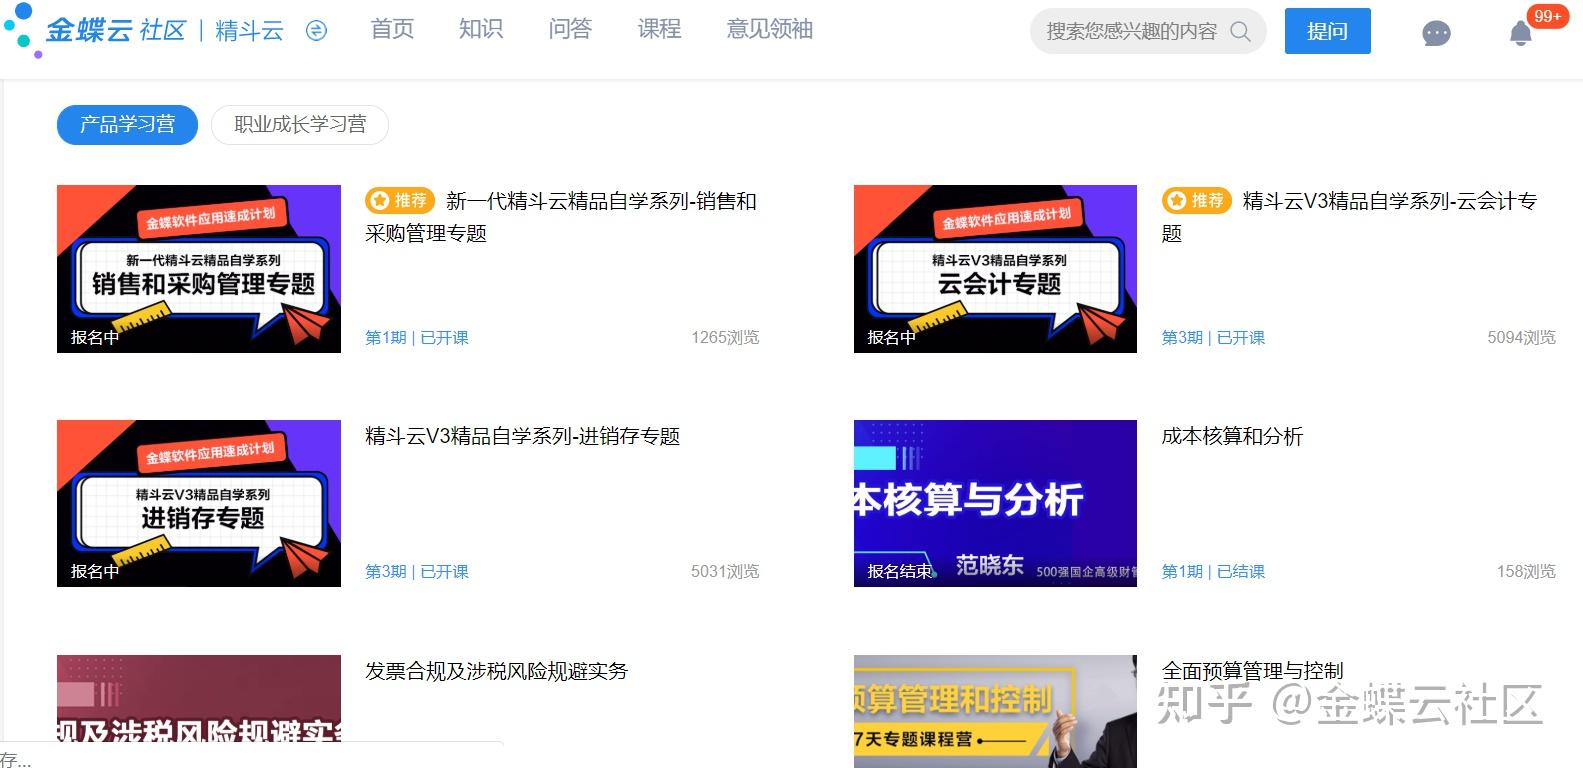The height and width of the screenshot is (768, 1583).
Task: Open the notifications bell icon
Action: pos(1520,33)
